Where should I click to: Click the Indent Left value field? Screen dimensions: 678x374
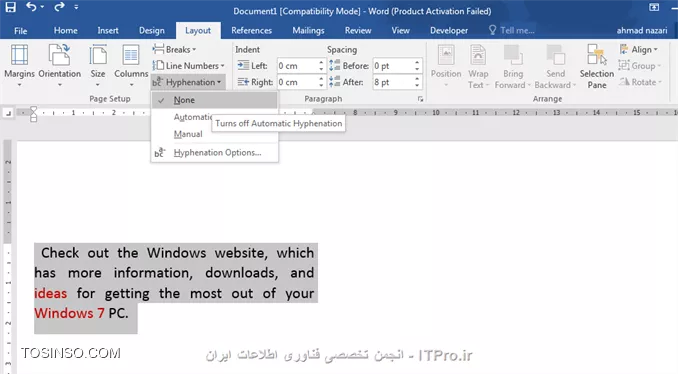point(297,66)
